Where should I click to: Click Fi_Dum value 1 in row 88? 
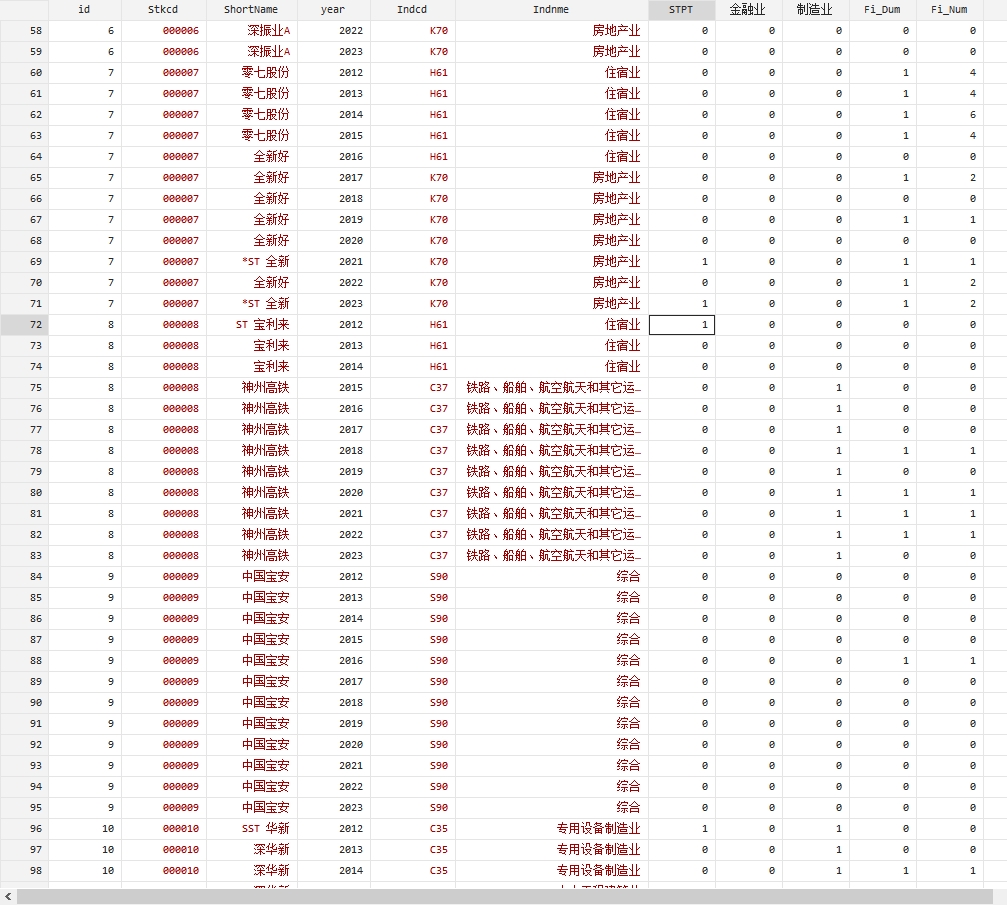906,661
